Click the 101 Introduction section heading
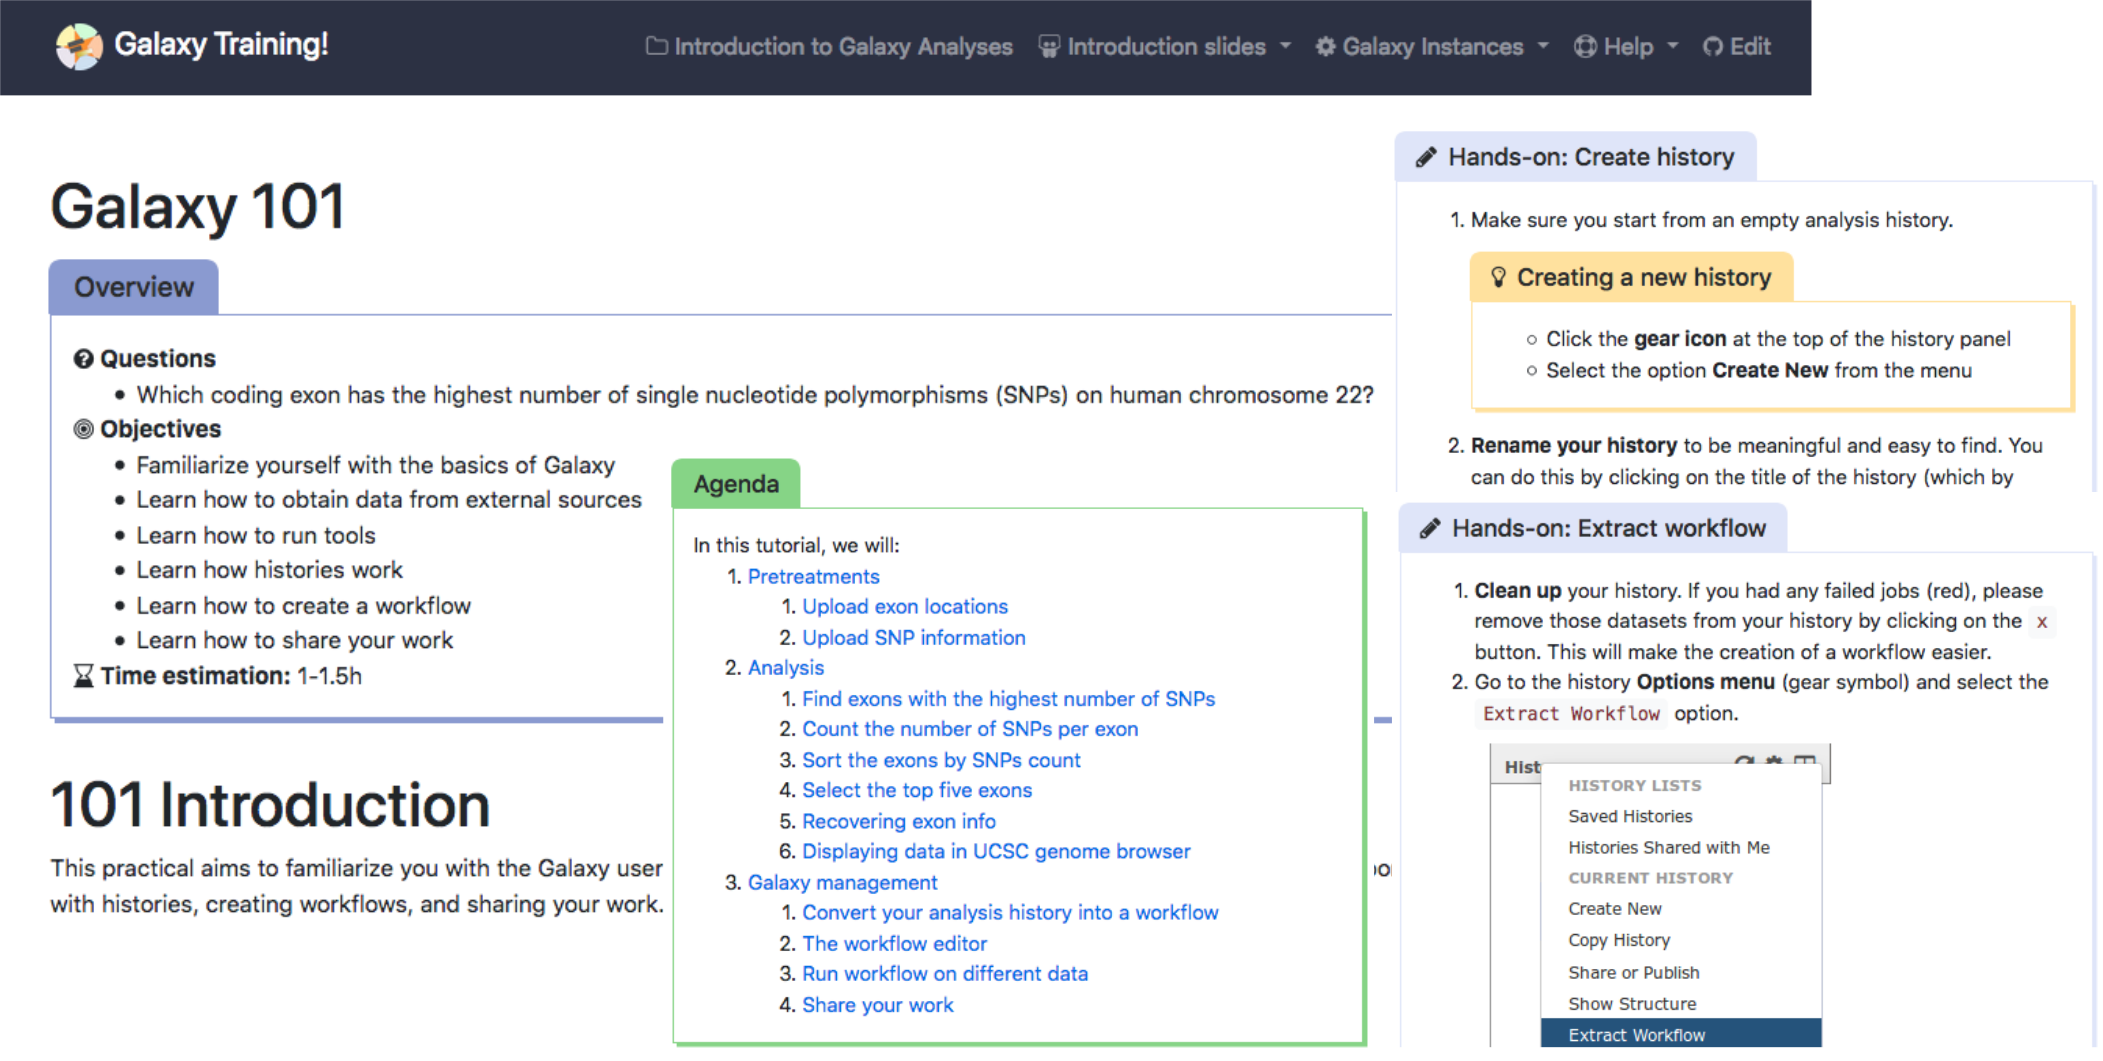Image resolution: width=2103 pixels, height=1061 pixels. pyautogui.click(x=270, y=805)
